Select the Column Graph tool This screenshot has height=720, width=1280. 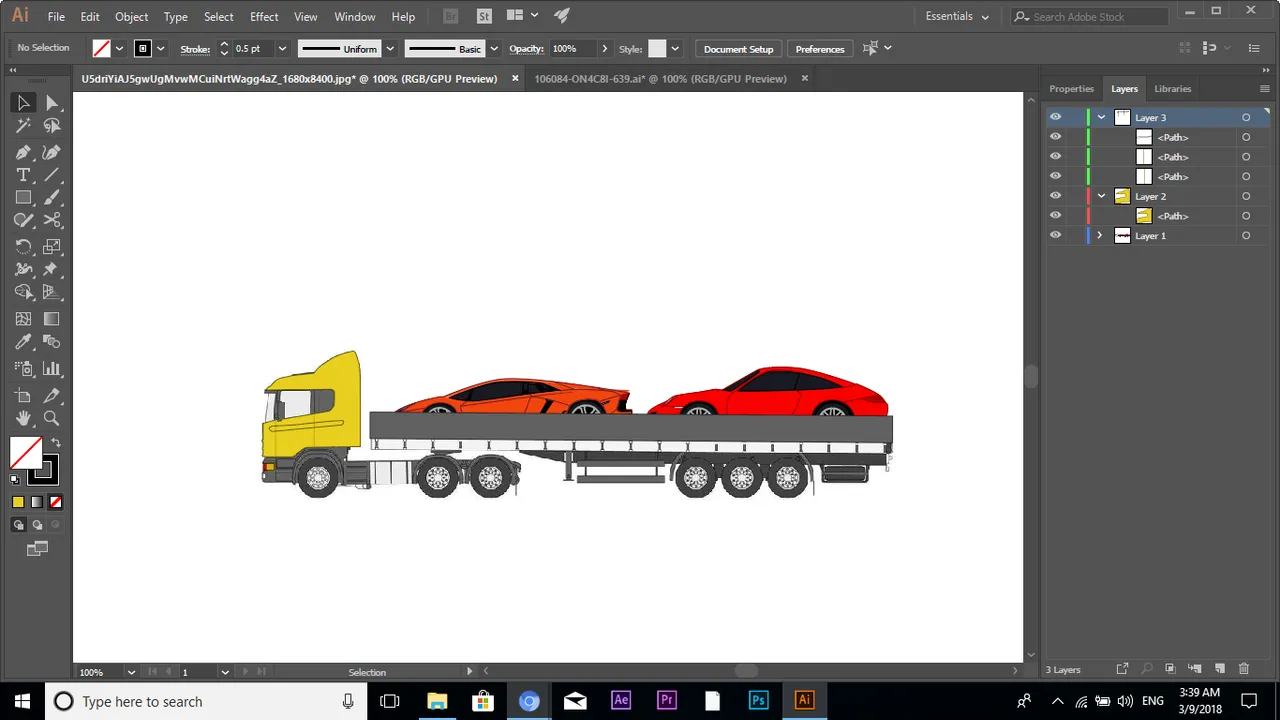(52, 368)
